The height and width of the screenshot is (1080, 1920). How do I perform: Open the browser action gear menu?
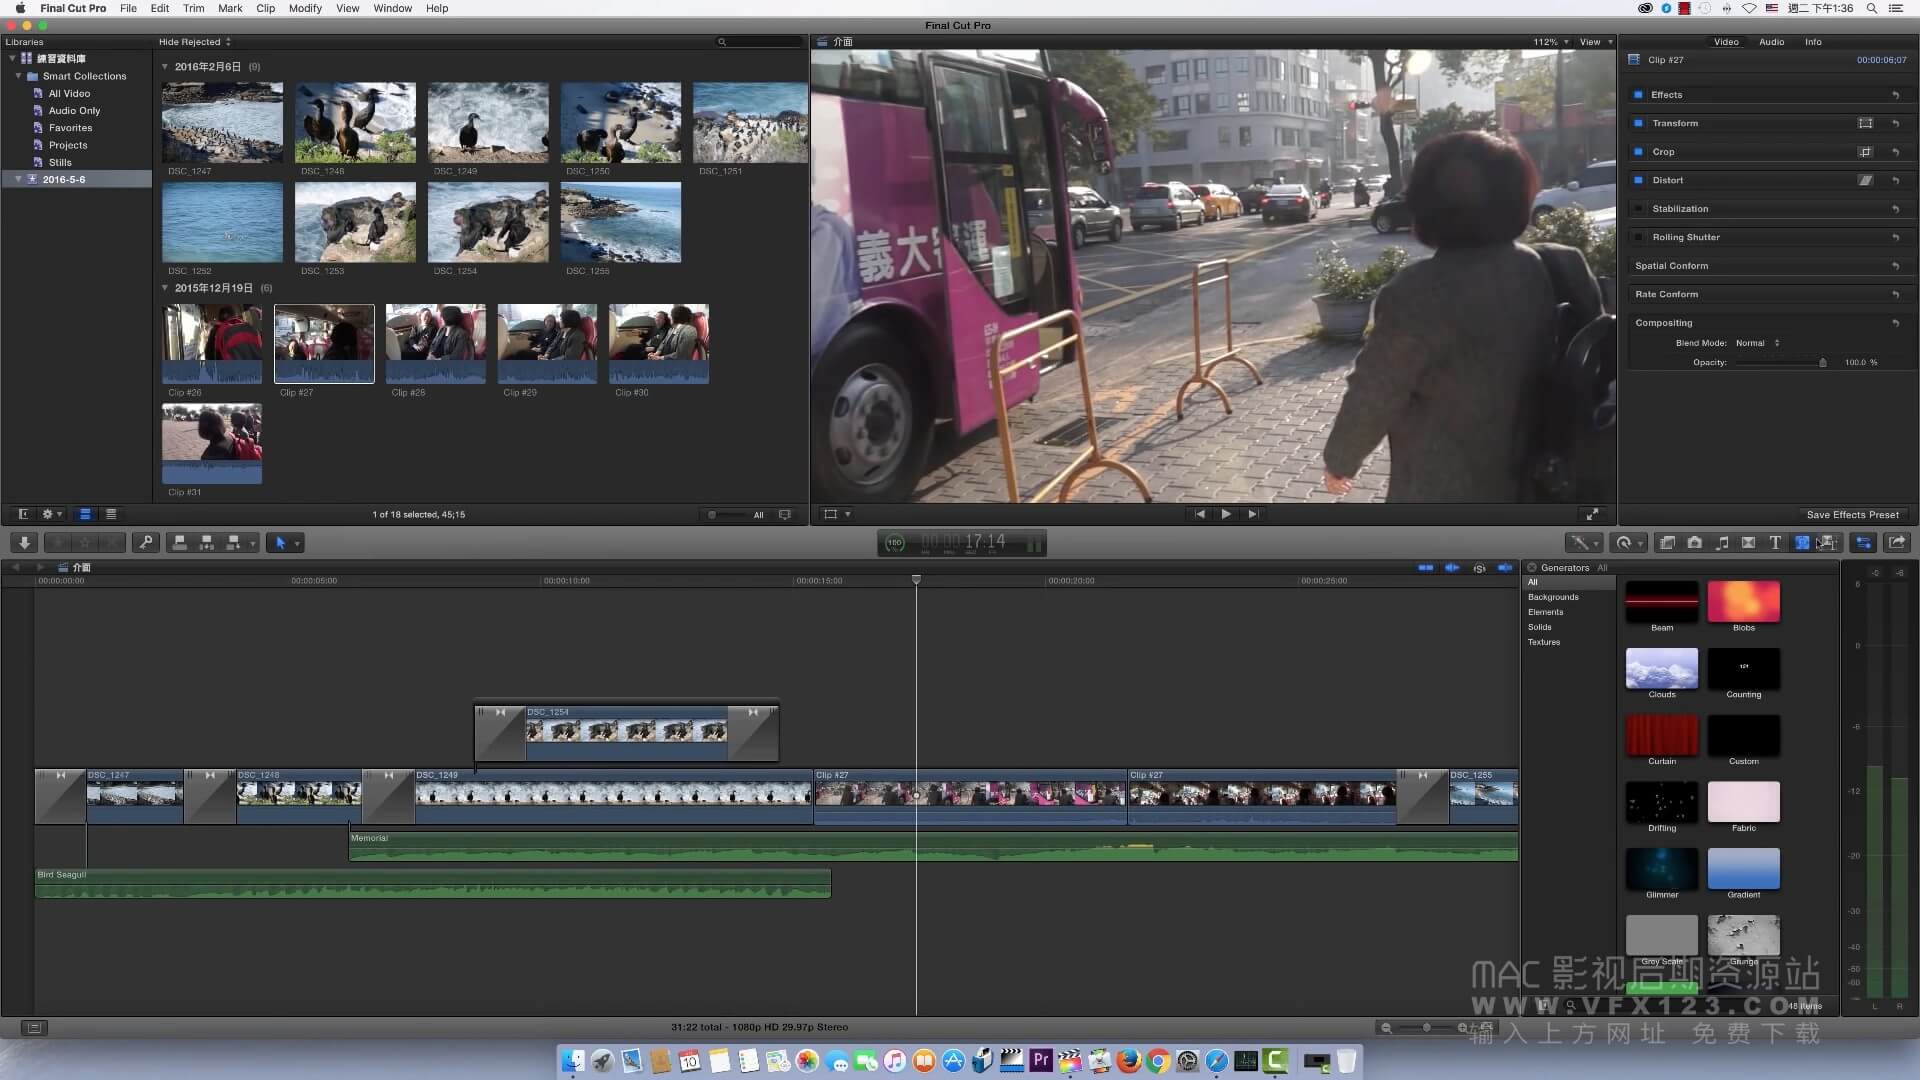click(51, 514)
